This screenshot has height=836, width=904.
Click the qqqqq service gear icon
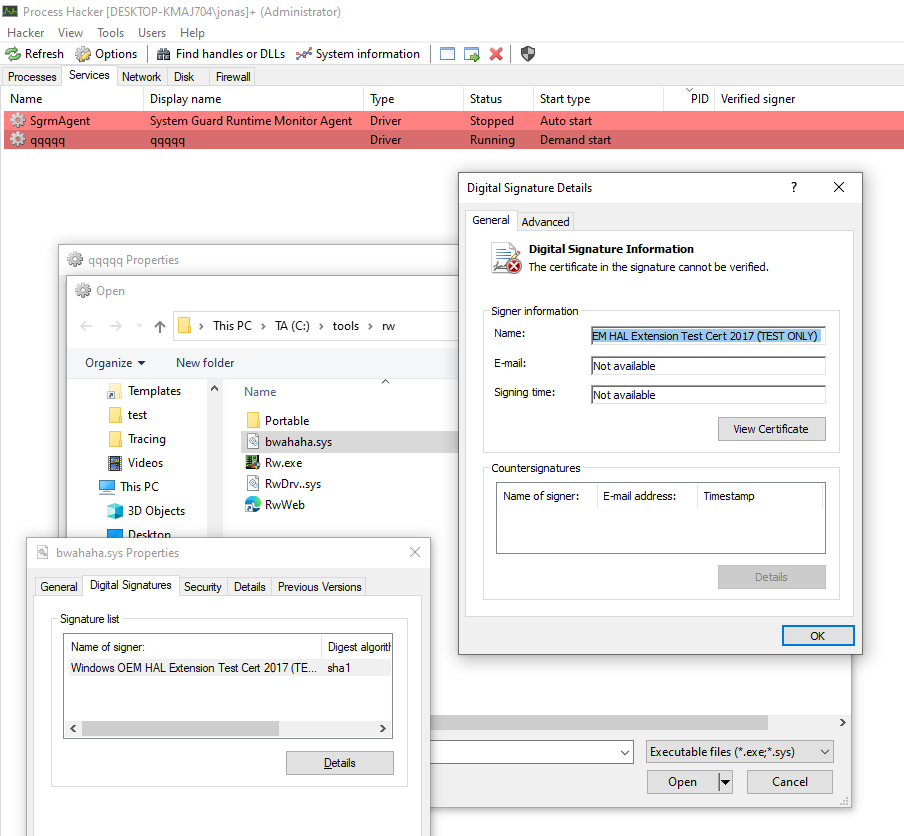18,140
